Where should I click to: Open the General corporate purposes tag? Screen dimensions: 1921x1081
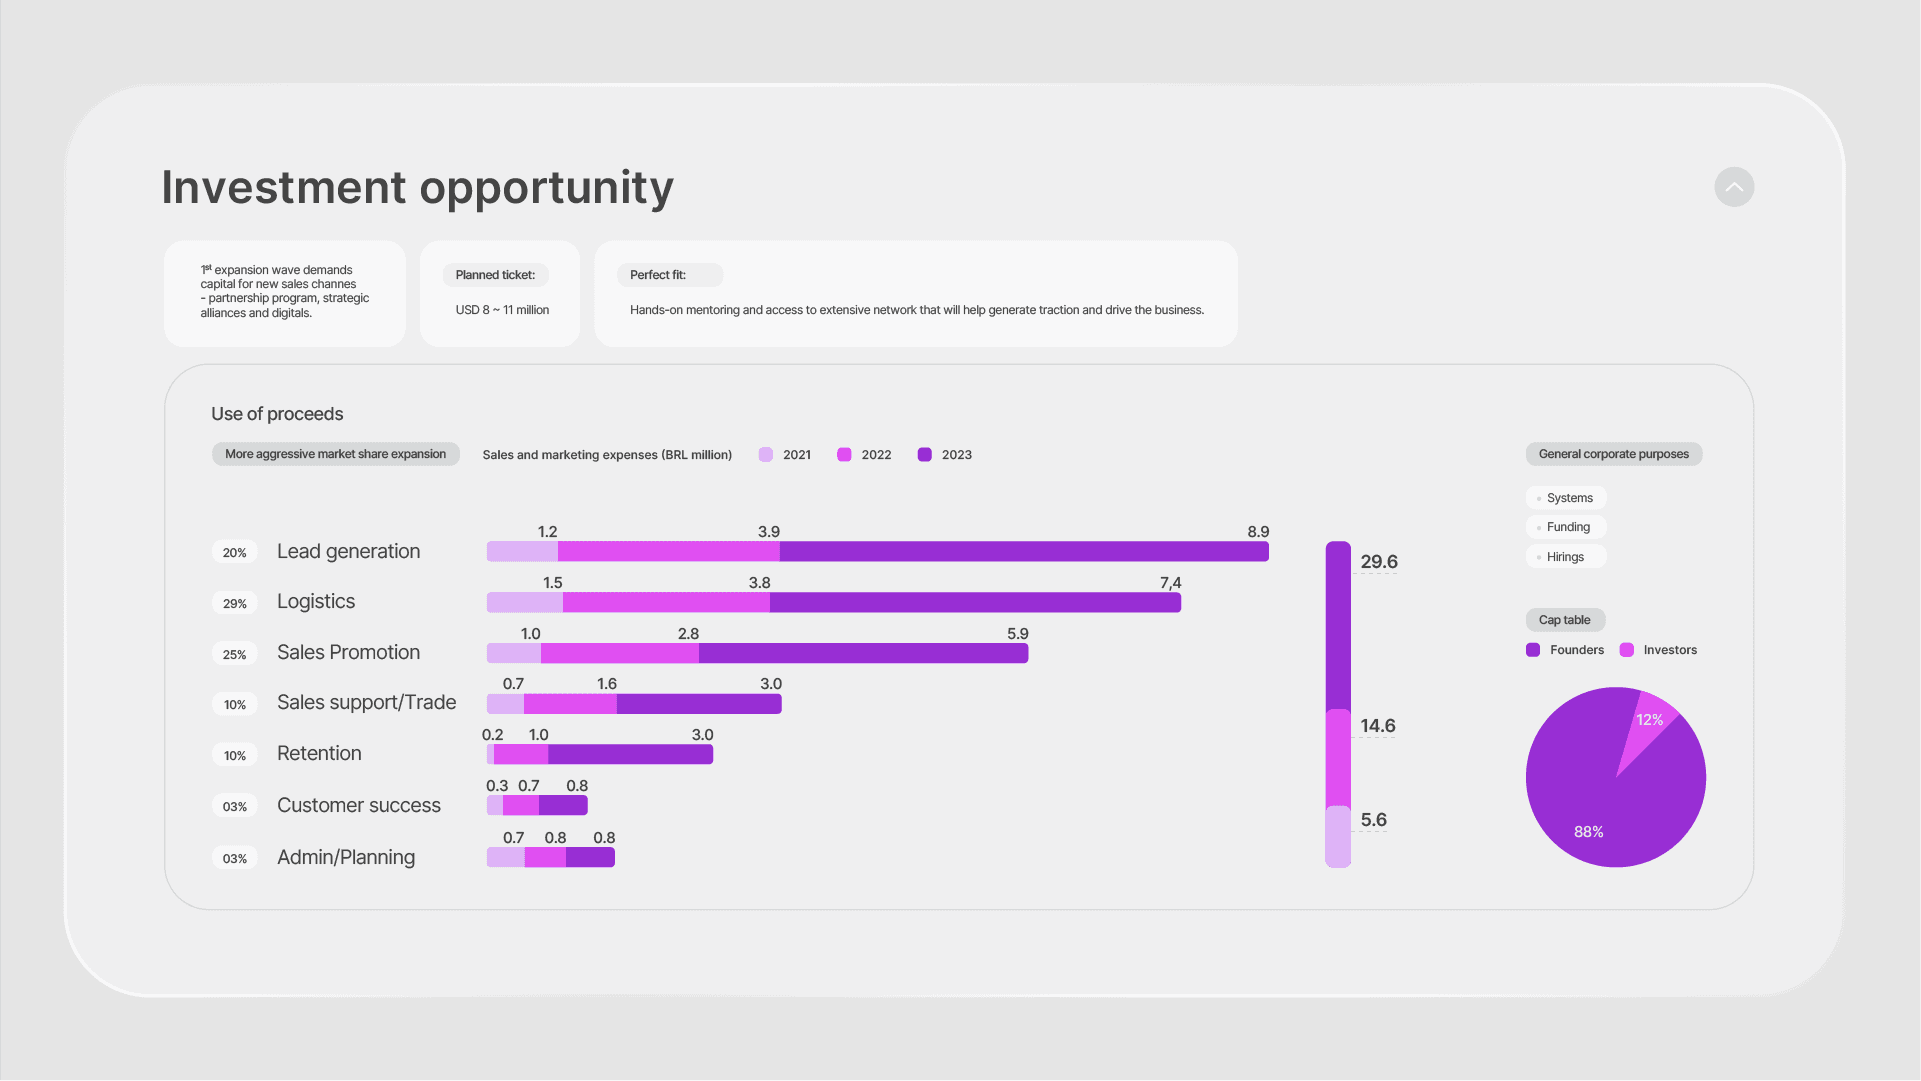pos(1614,454)
